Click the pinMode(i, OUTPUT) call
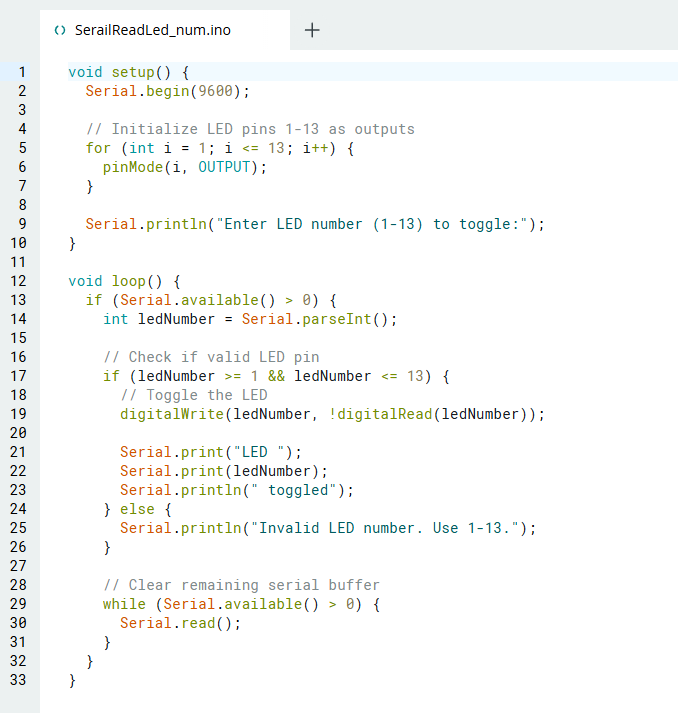 pos(185,167)
